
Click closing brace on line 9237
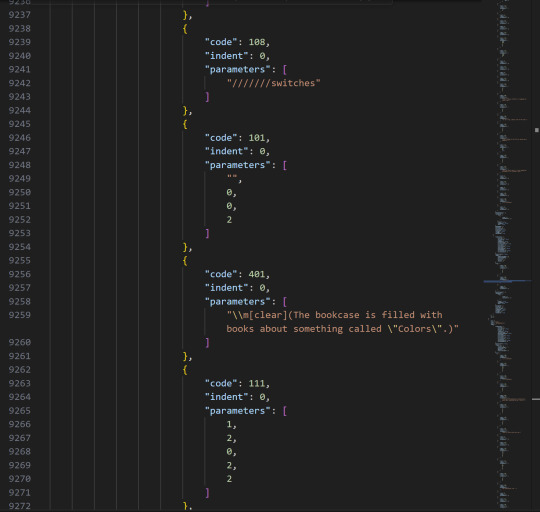[x=185, y=15]
